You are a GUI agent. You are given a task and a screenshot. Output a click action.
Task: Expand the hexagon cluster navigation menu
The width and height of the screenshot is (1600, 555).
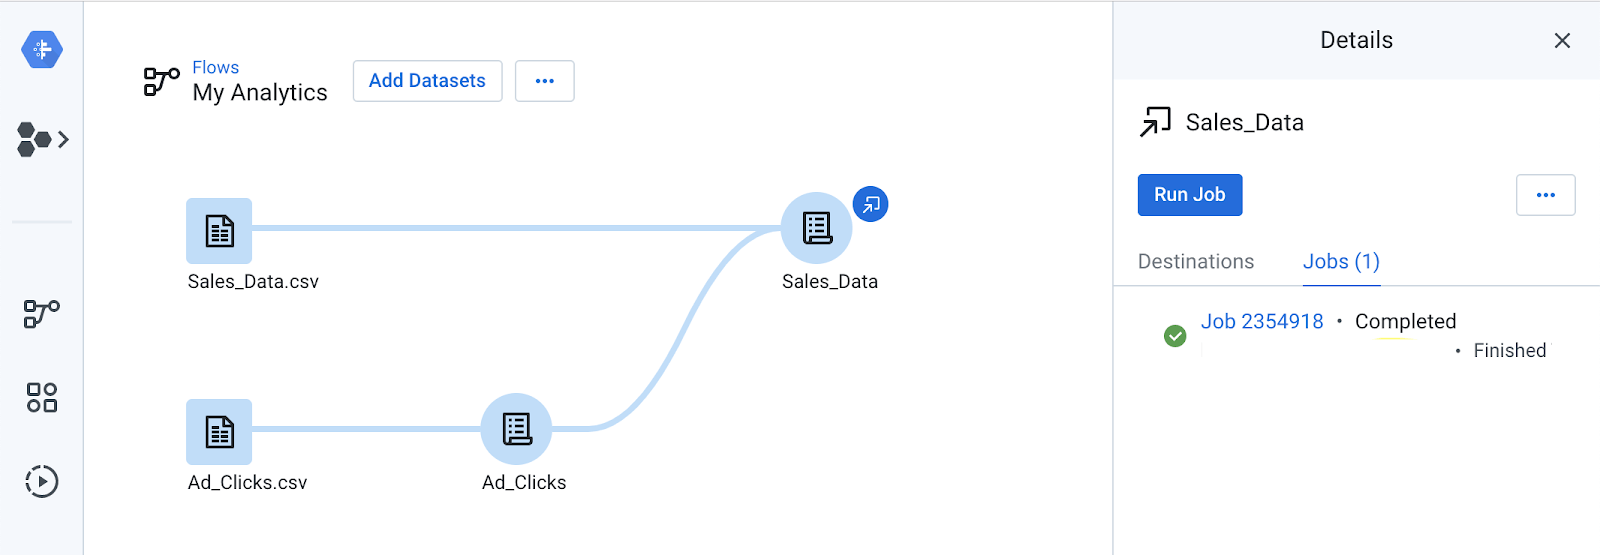[43, 139]
